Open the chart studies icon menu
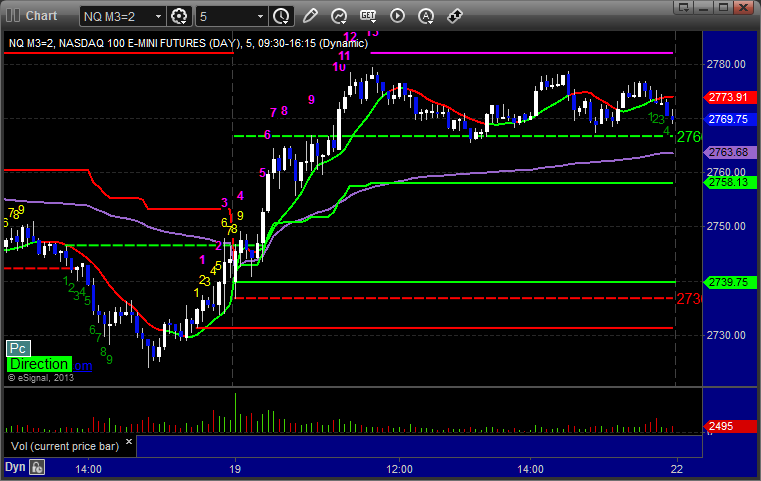The width and height of the screenshot is (761, 481). (339, 16)
